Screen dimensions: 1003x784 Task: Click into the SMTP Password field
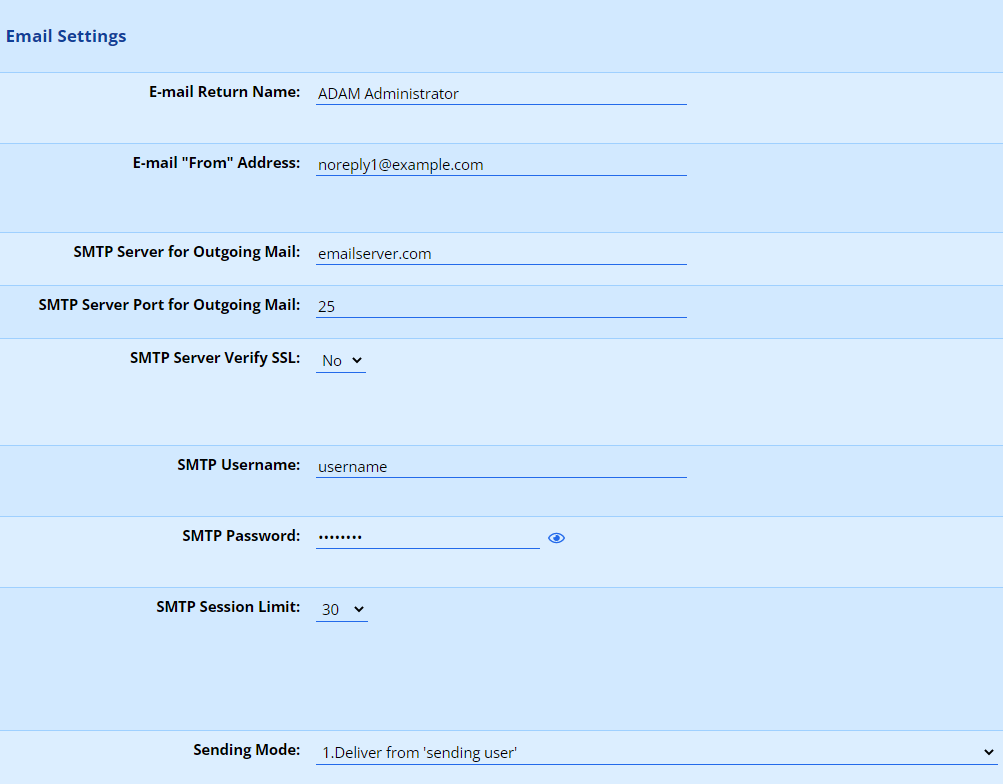tap(427, 538)
